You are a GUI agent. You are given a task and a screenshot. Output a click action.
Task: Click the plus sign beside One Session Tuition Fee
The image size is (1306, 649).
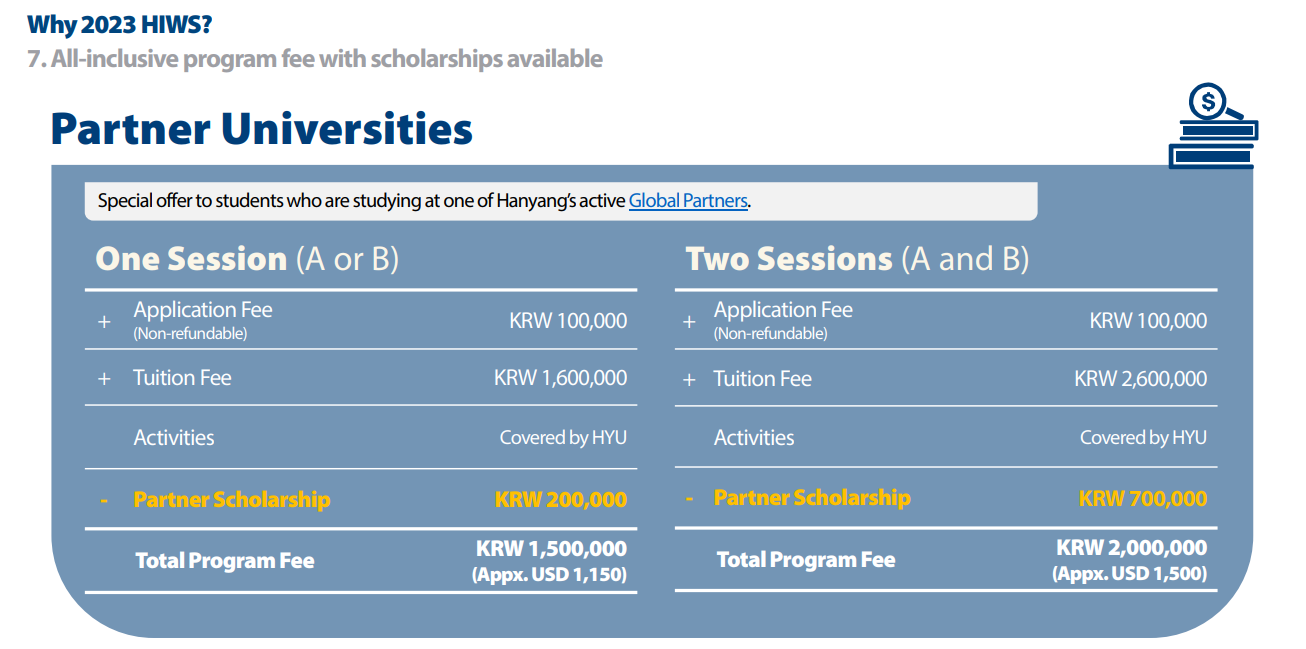click(104, 379)
